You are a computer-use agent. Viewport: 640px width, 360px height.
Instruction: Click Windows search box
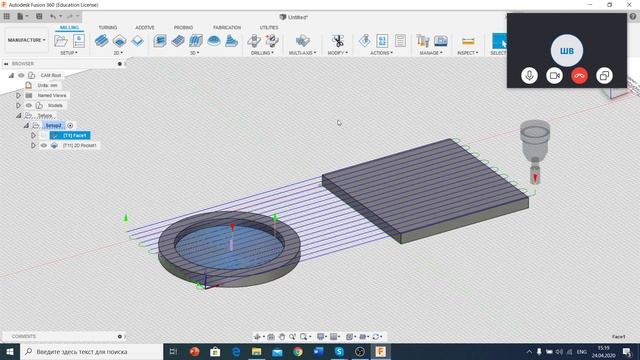coord(91,351)
